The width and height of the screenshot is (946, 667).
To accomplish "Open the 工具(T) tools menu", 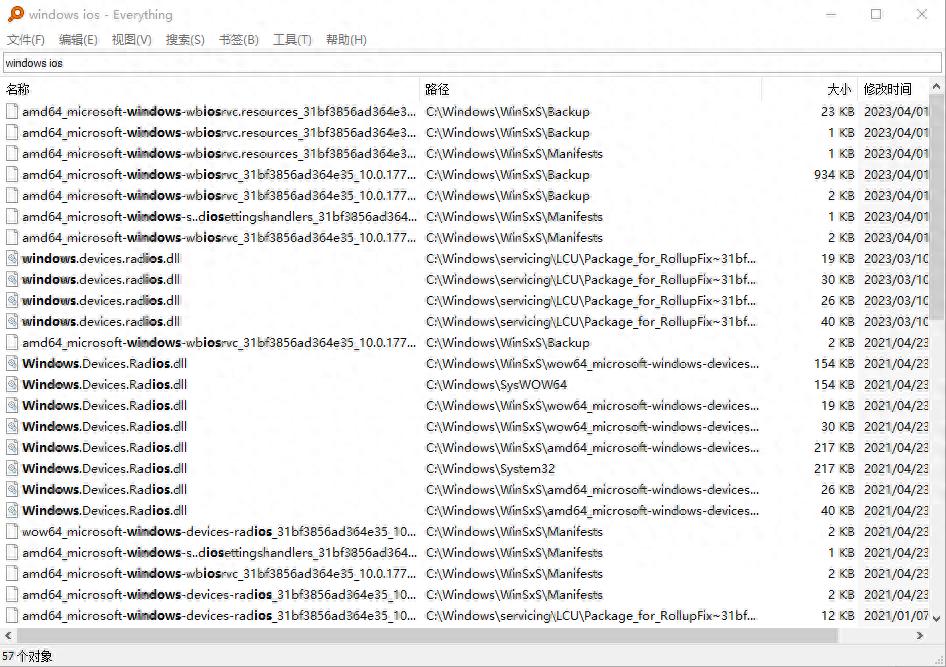I will pos(292,40).
